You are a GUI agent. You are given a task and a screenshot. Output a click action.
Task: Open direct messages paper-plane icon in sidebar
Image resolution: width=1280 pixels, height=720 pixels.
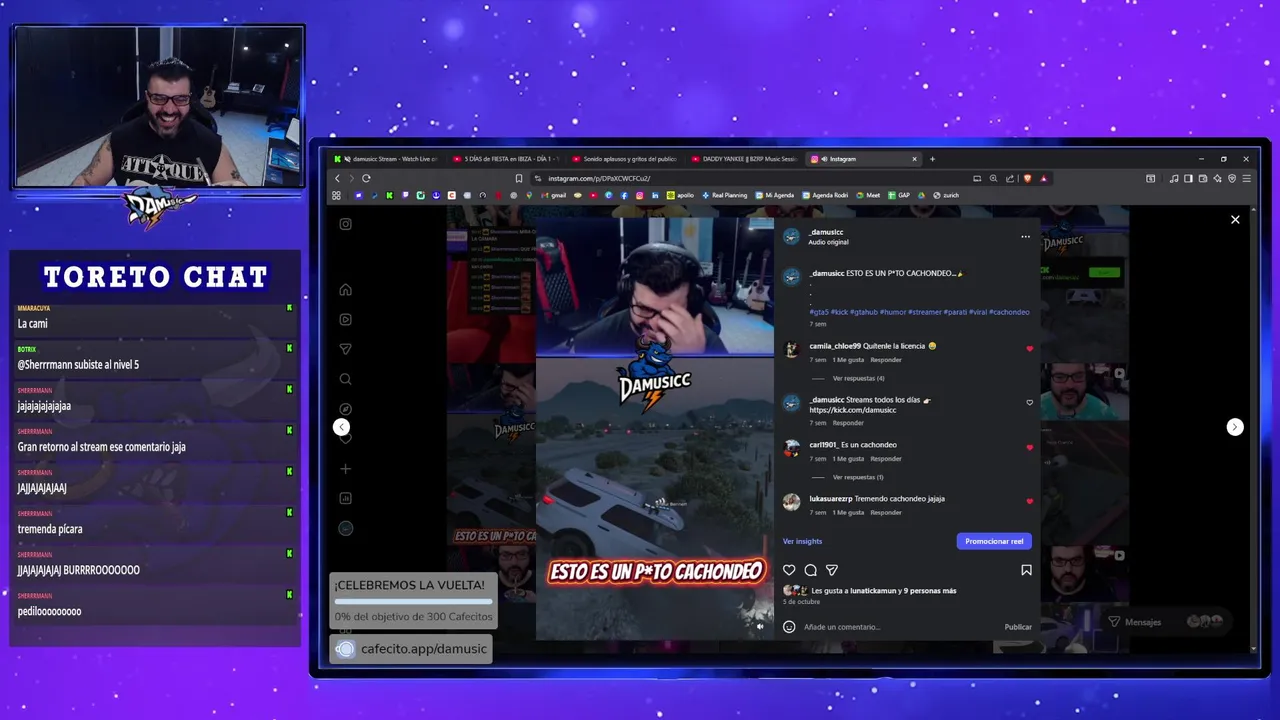pos(345,349)
